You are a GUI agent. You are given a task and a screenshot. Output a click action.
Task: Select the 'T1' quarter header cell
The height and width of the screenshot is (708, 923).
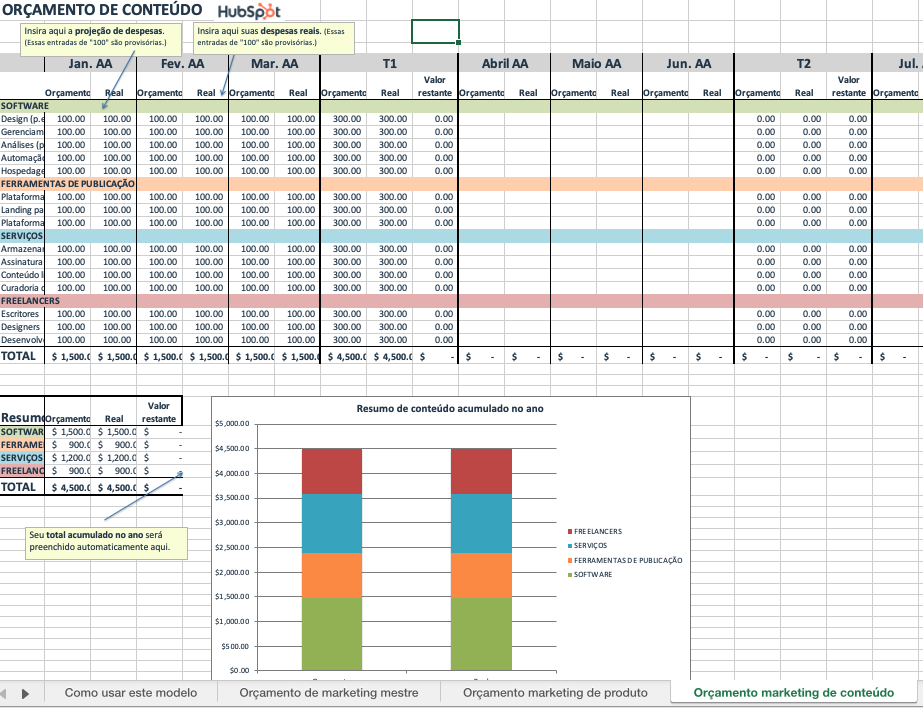click(x=390, y=64)
